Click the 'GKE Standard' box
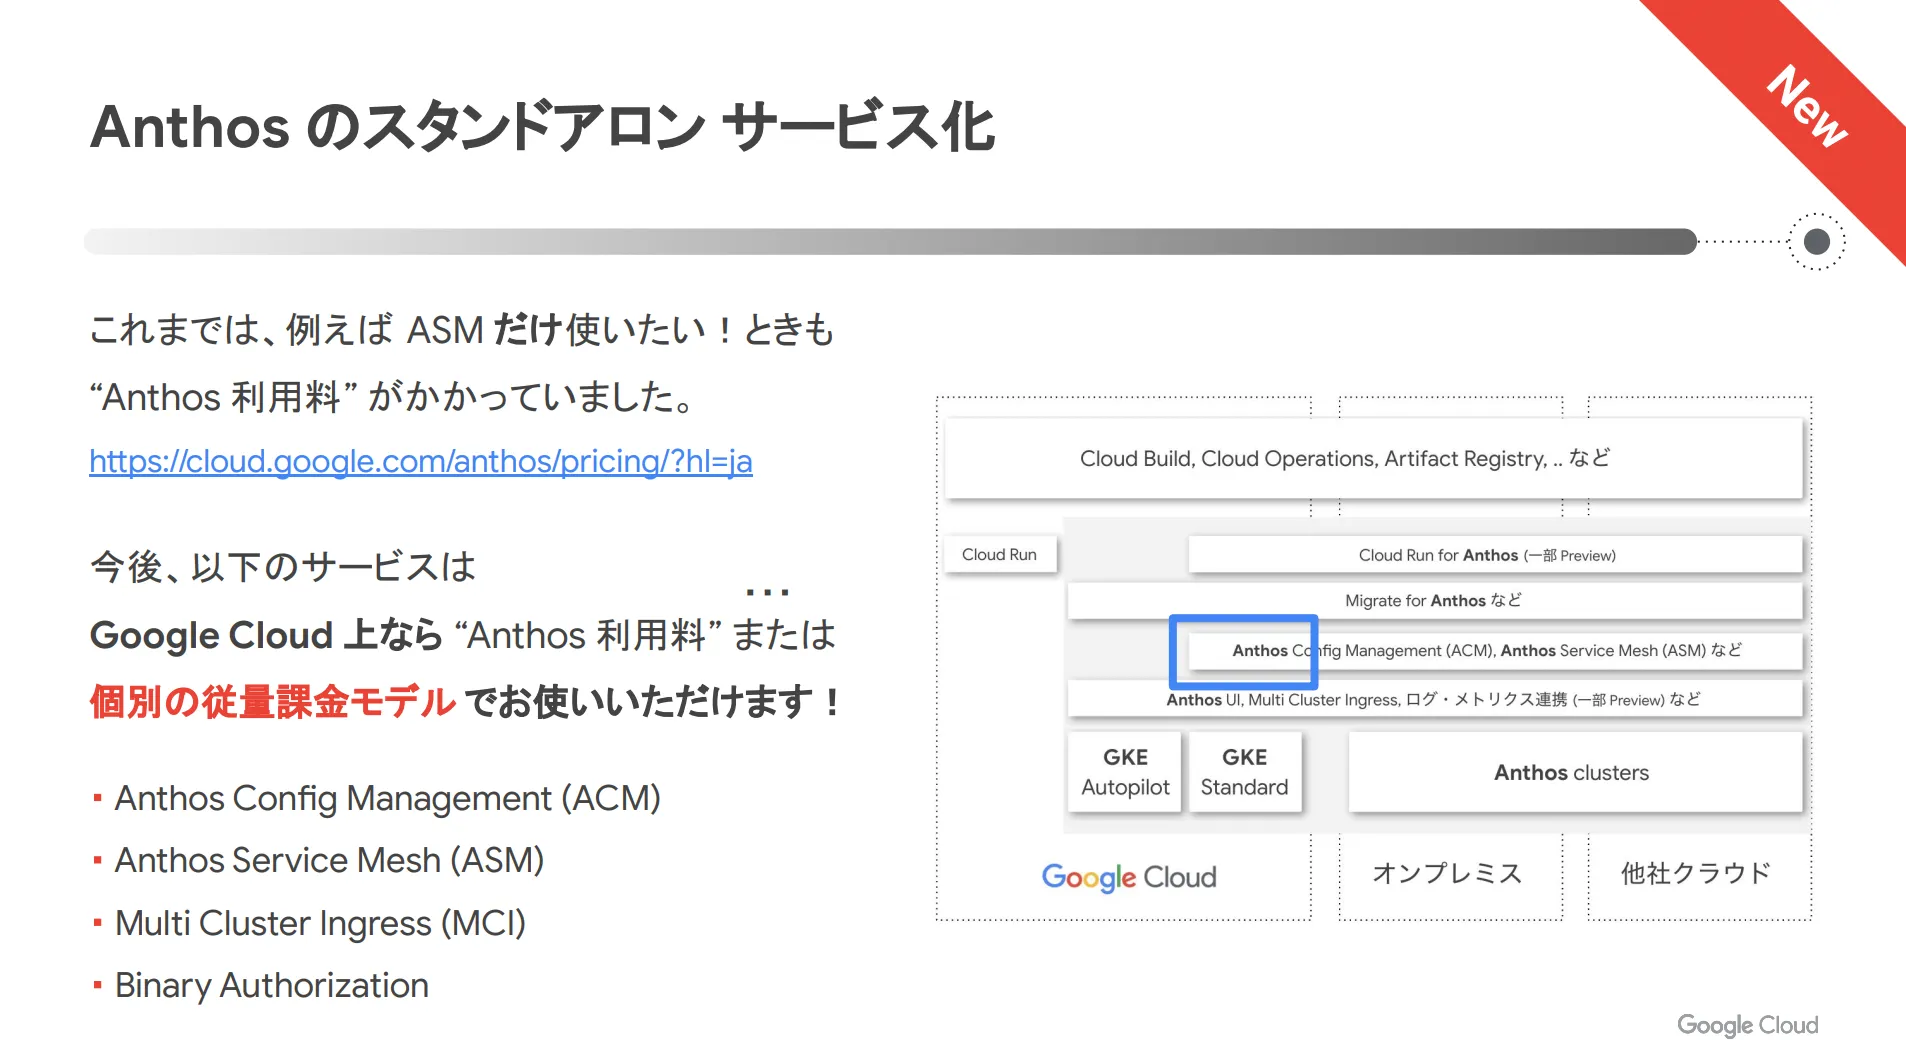Image resolution: width=1906 pixels, height=1064 pixels. [1244, 772]
